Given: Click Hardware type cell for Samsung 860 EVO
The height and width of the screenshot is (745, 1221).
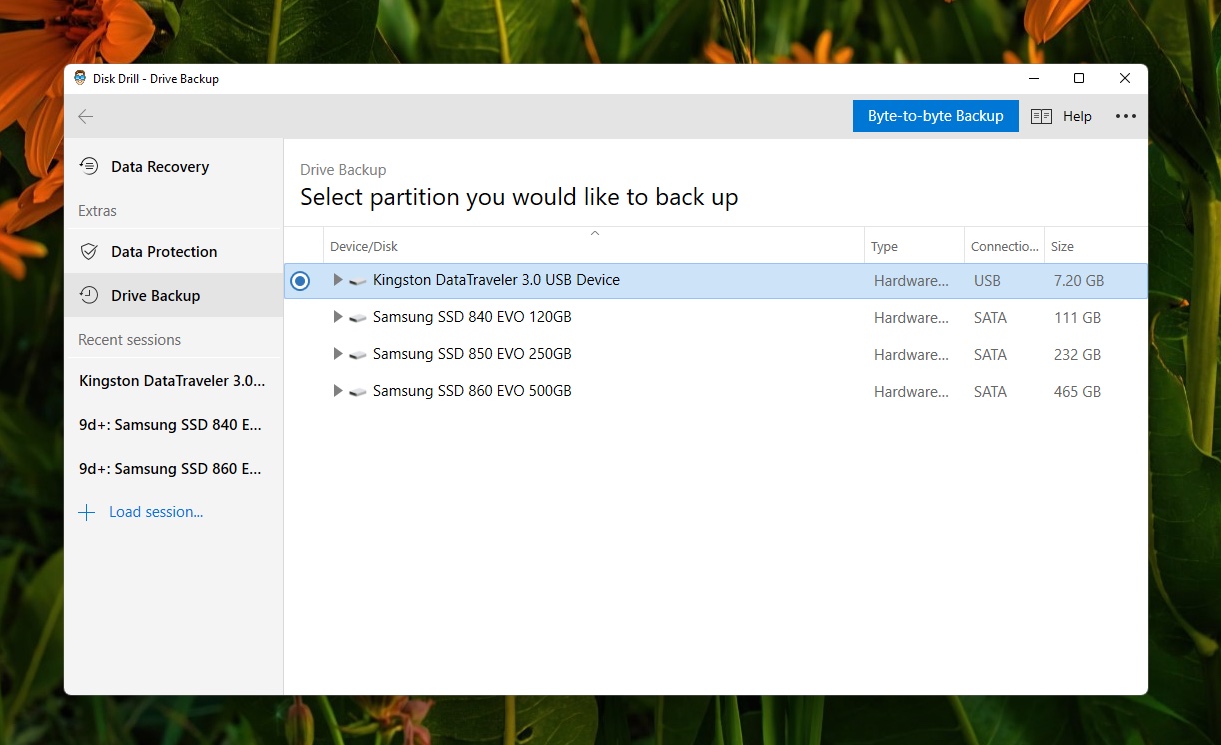Looking at the screenshot, I should pyautogui.click(x=912, y=392).
